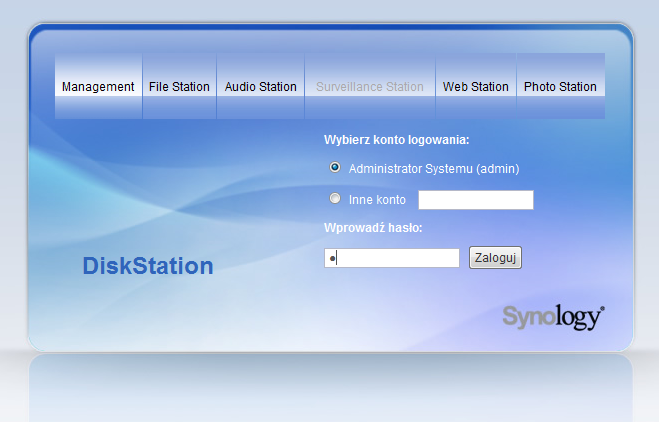Choose the Inne konto radio option

tap(335, 198)
